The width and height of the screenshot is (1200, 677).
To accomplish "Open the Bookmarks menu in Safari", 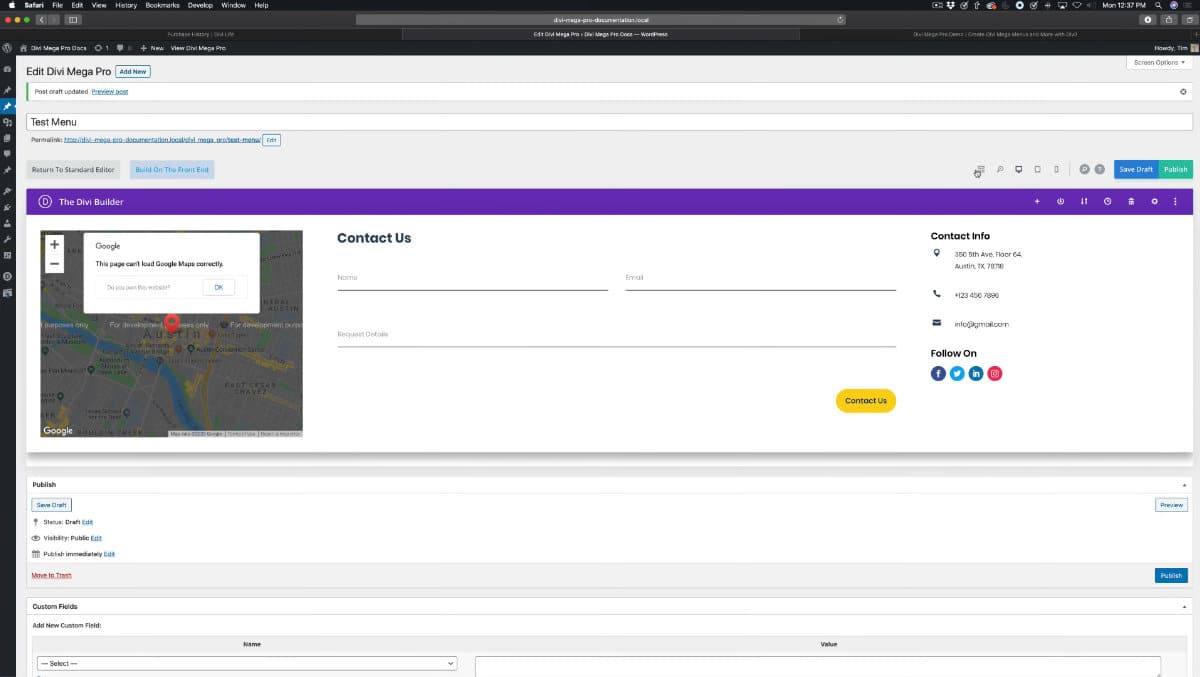I will click(162, 5).
